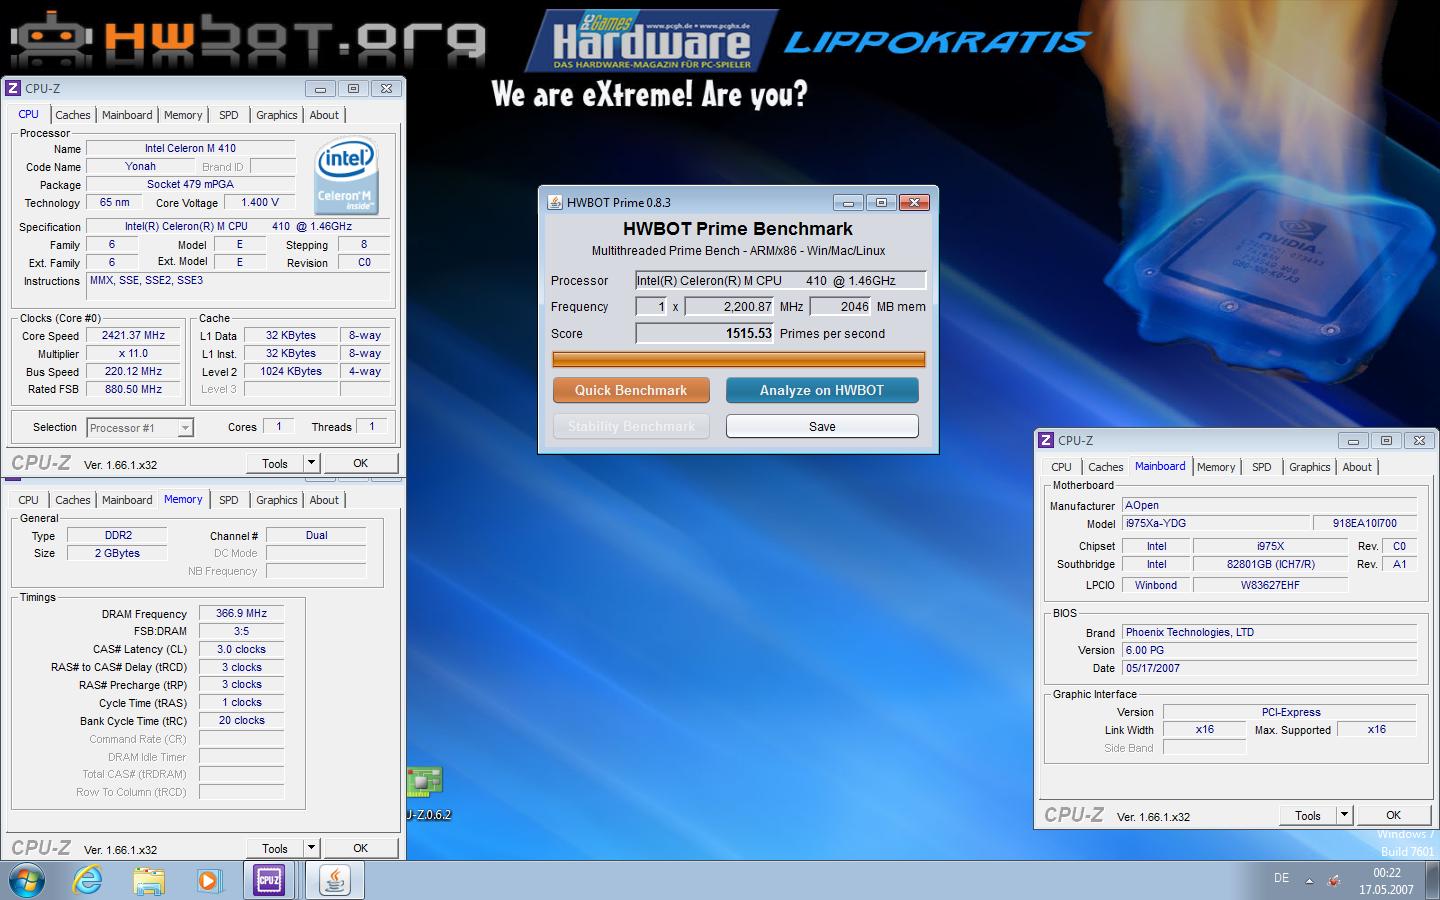
Task: Expand Tools arrow in Mainboard window
Action: (1344, 815)
